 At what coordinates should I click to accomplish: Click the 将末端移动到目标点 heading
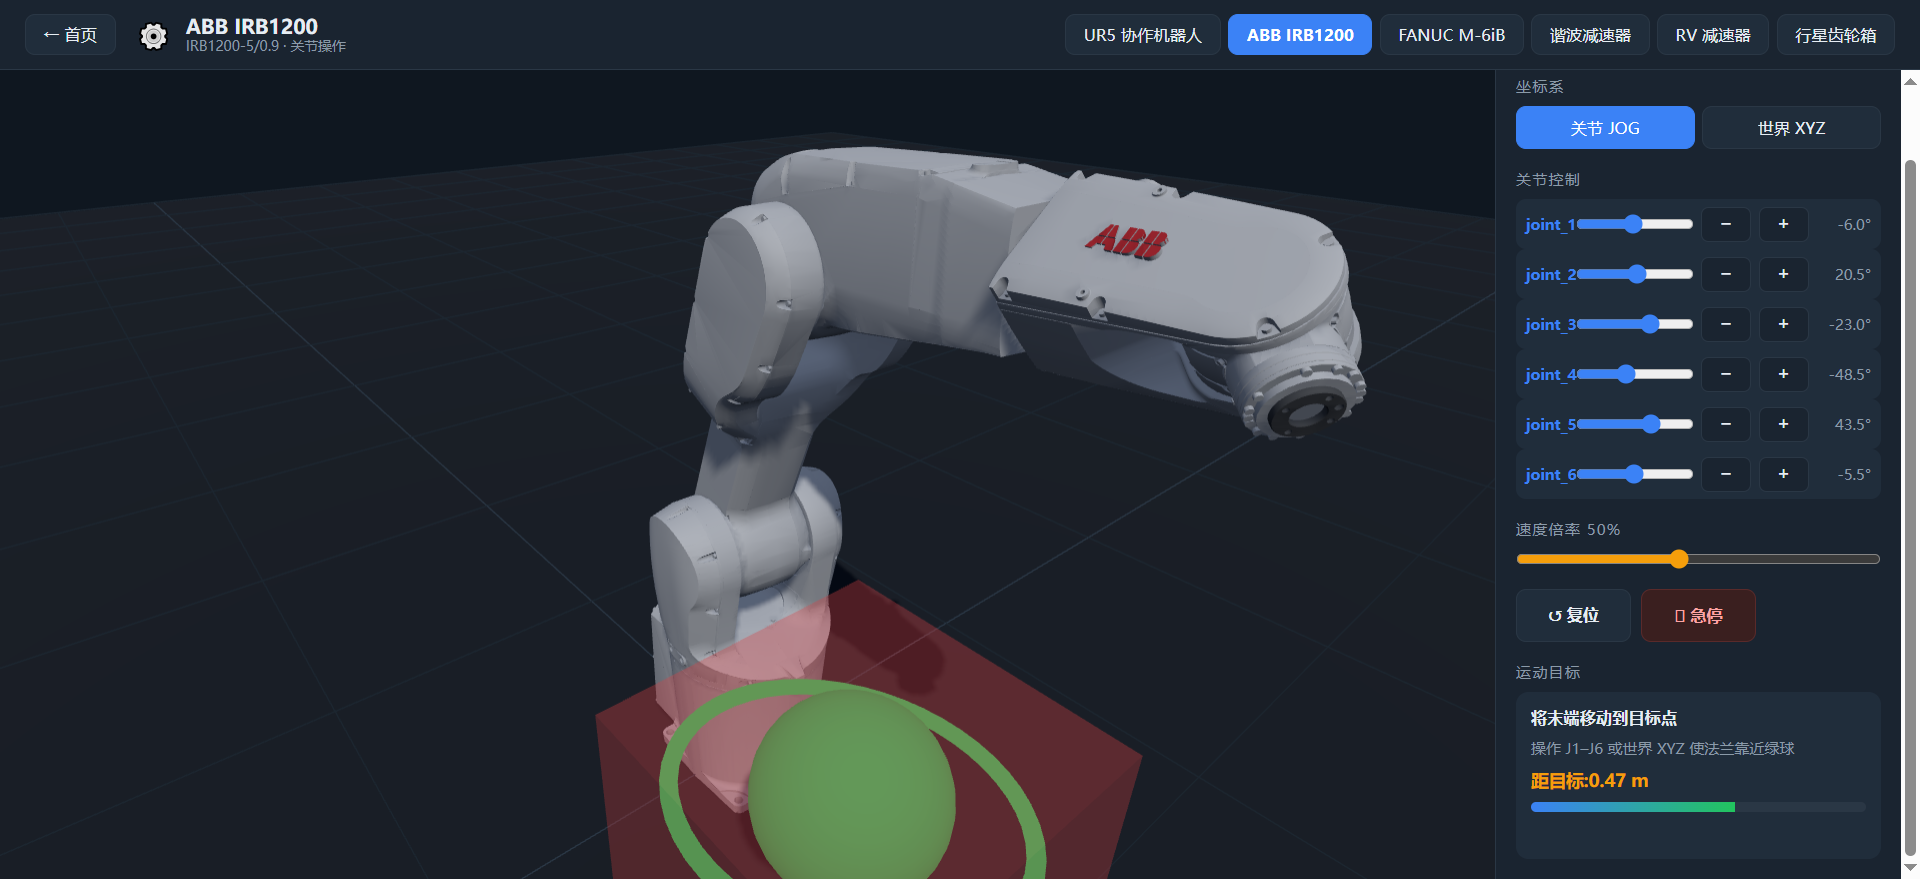pos(1604,718)
